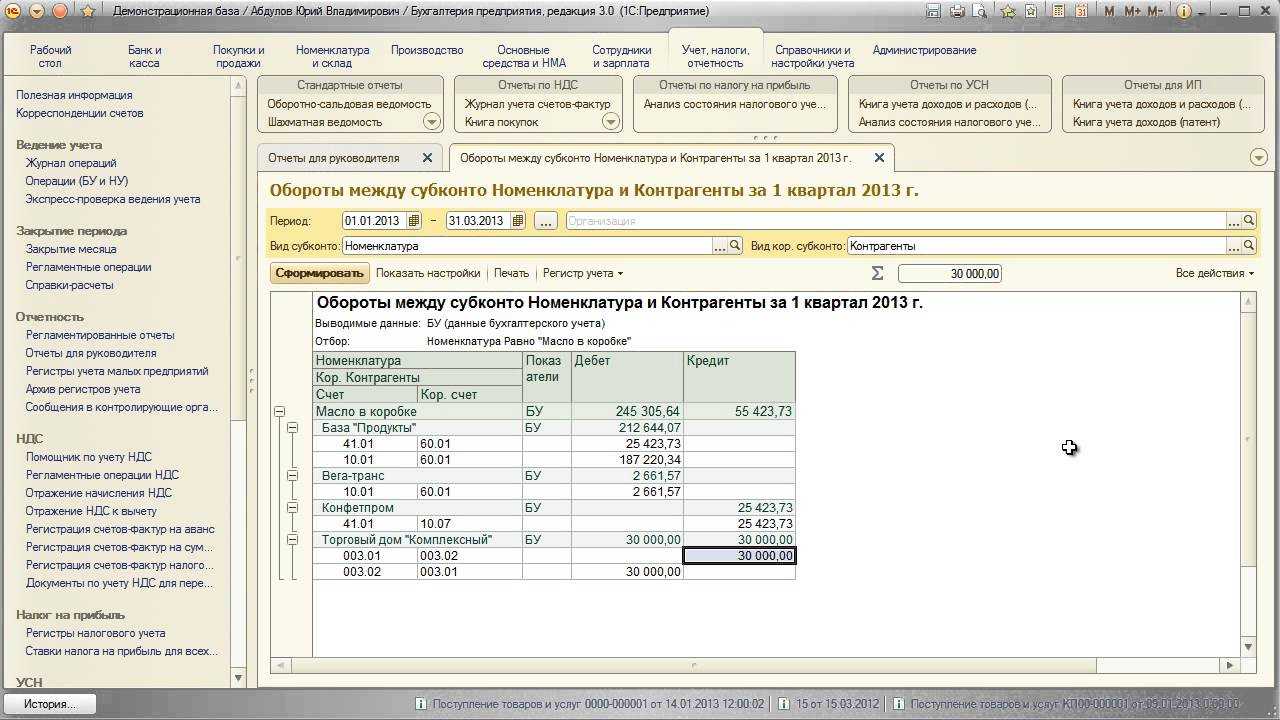1280x720 pixels.
Task: Open Сотрудники и зарплата section
Action: tap(621, 56)
